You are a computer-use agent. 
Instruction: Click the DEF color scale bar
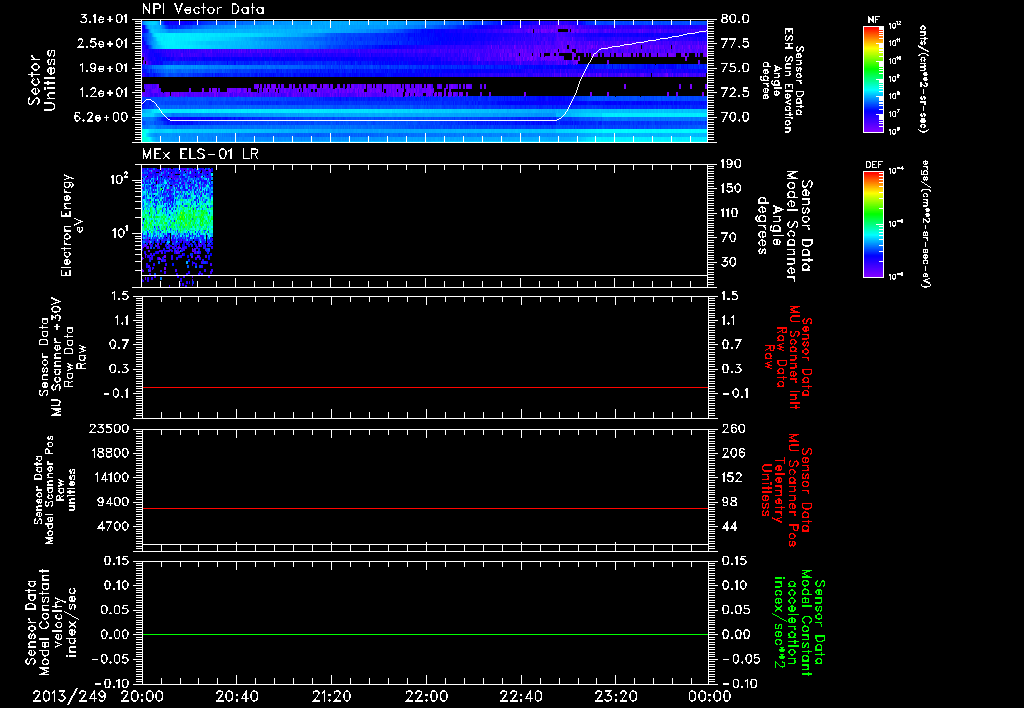click(x=873, y=222)
